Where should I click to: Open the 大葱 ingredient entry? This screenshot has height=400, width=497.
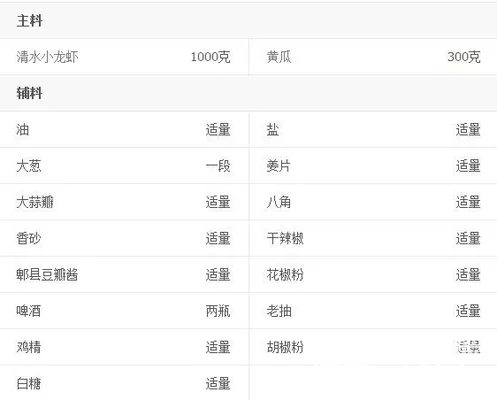coord(29,166)
